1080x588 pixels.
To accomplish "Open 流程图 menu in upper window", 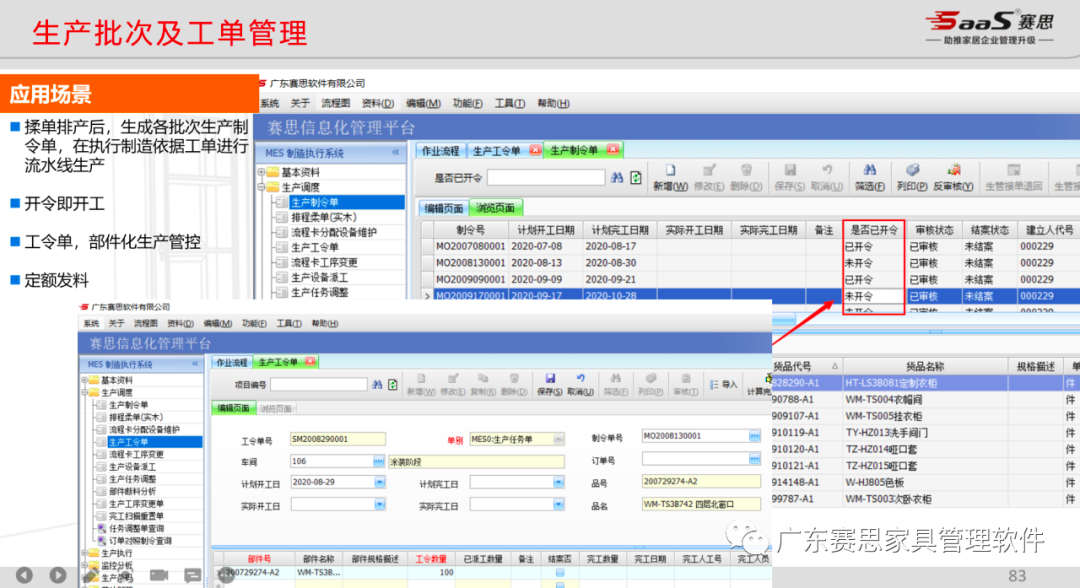I will 335,103.
